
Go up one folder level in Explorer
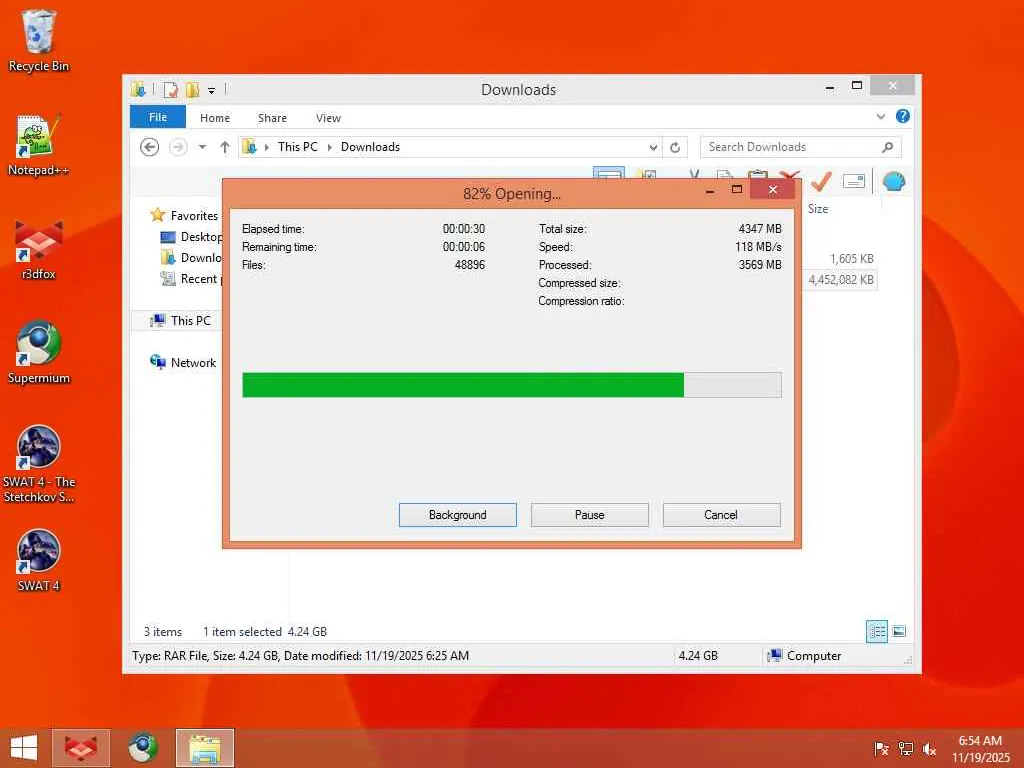point(225,147)
